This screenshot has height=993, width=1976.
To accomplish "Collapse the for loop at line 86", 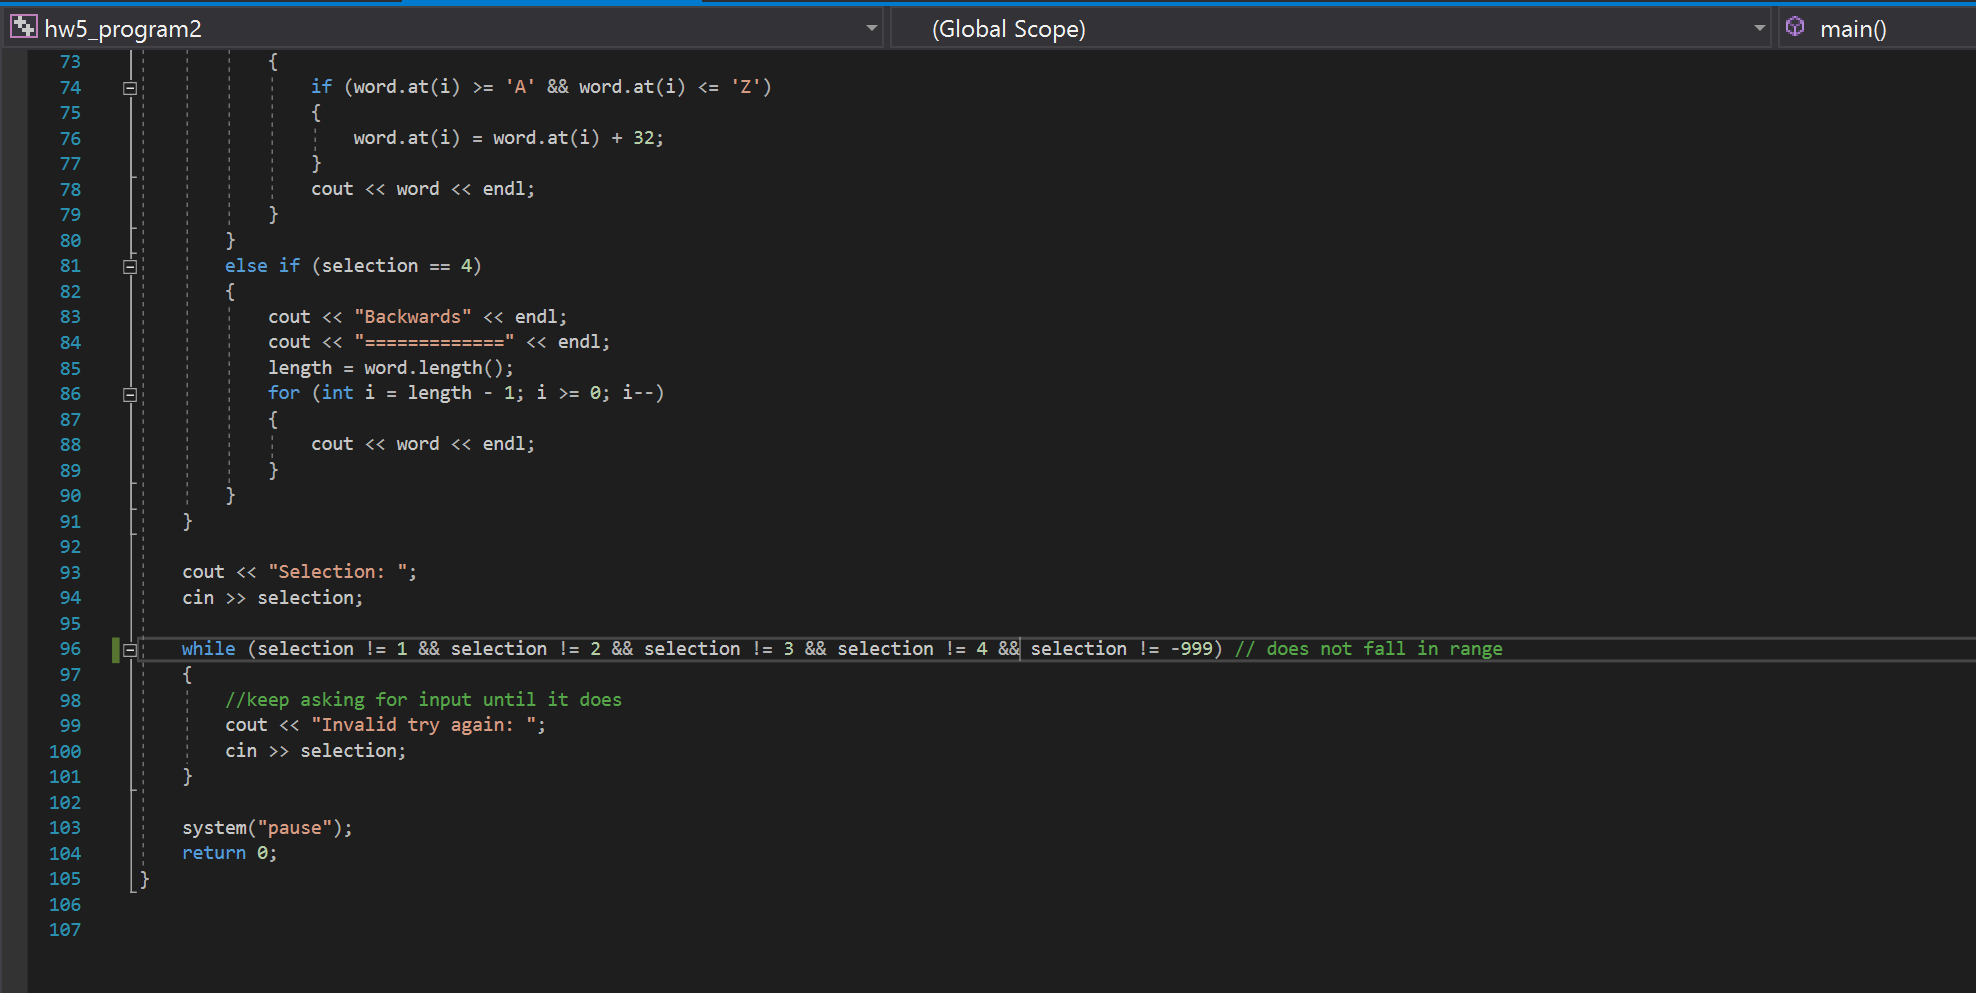I will [130, 394].
